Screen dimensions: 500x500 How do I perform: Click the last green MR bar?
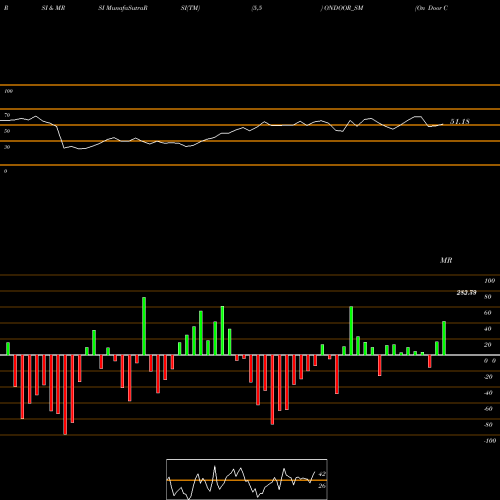coord(444,338)
